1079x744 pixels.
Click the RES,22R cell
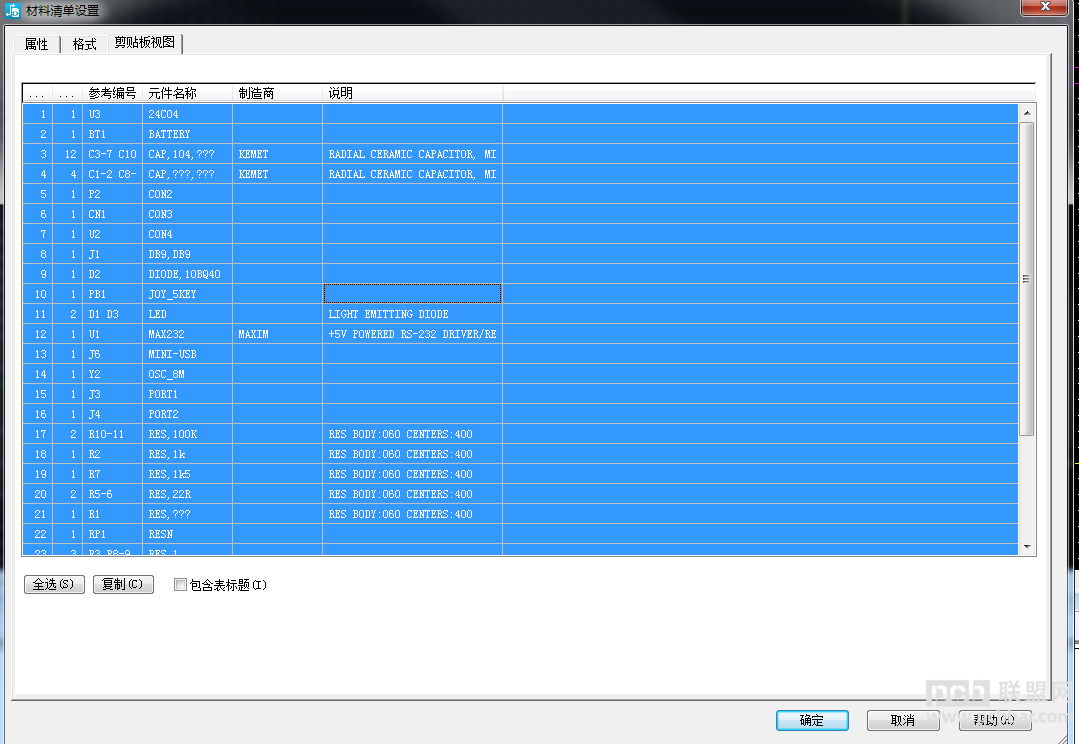pyautogui.click(x=187, y=493)
